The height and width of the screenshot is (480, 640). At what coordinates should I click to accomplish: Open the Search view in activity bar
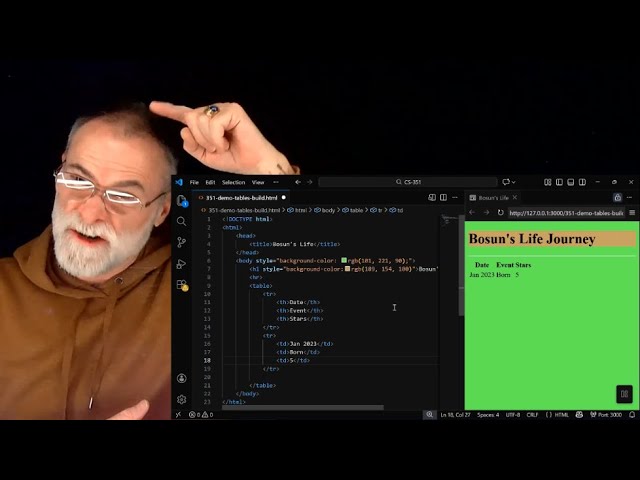click(x=182, y=221)
